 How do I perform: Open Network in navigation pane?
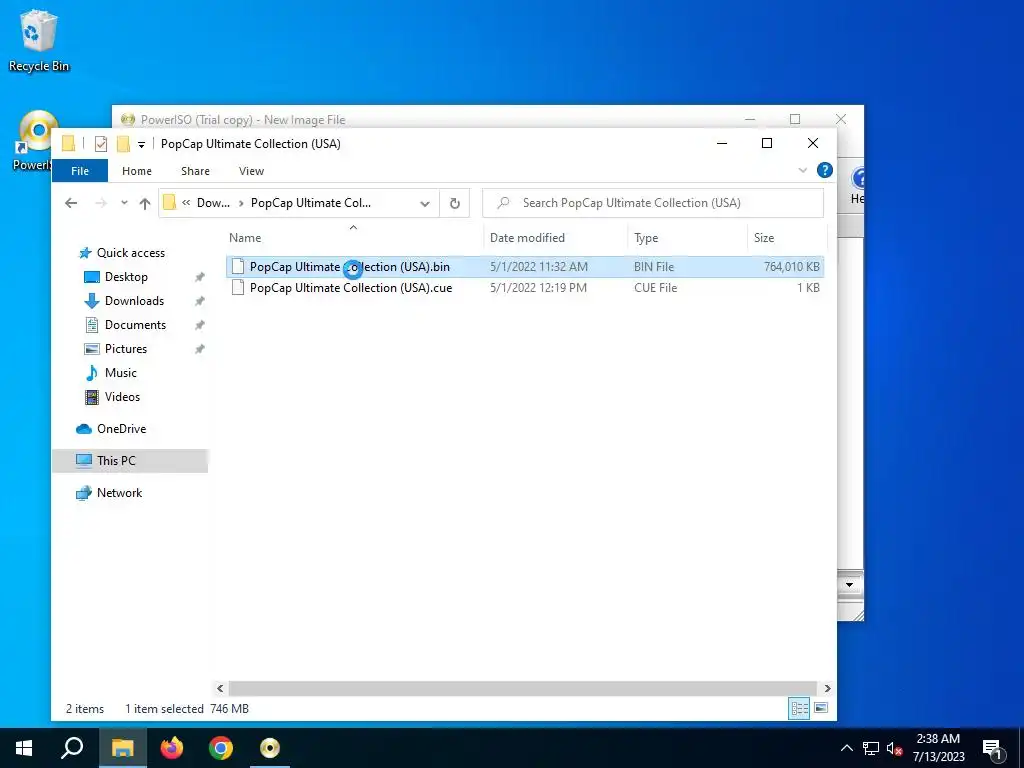[119, 493]
